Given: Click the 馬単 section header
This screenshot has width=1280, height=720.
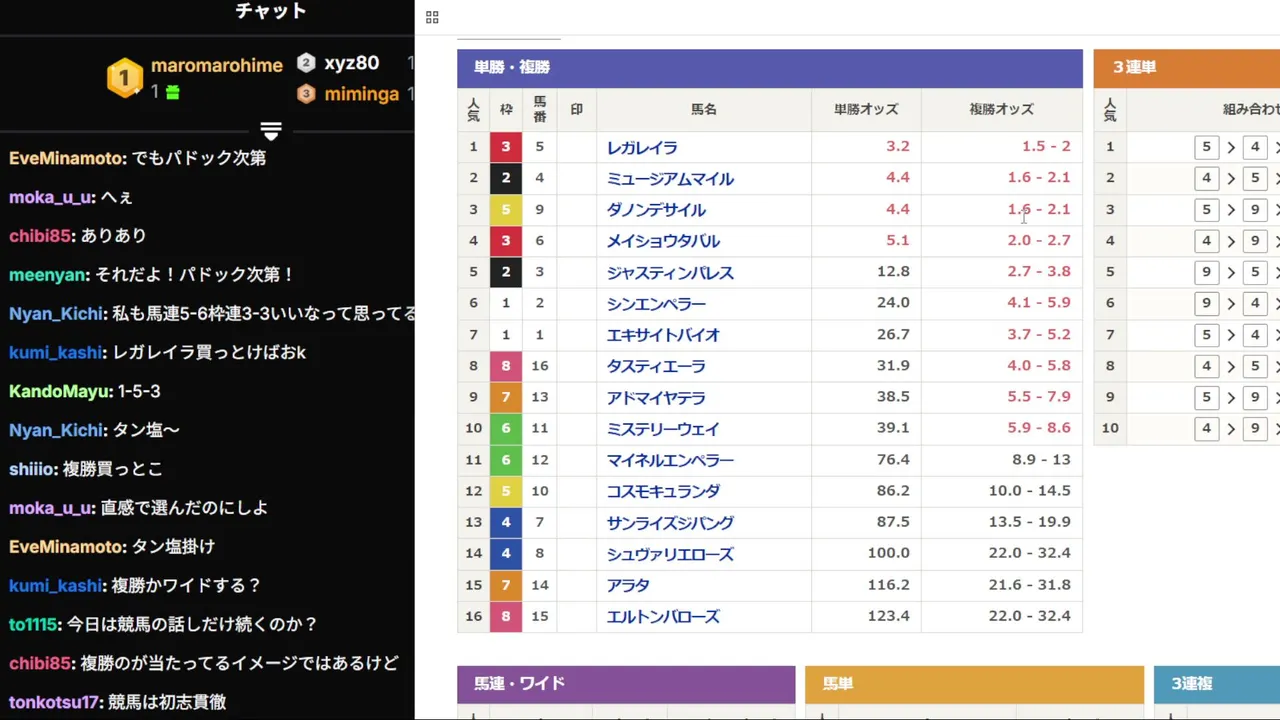Looking at the screenshot, I should 974,684.
